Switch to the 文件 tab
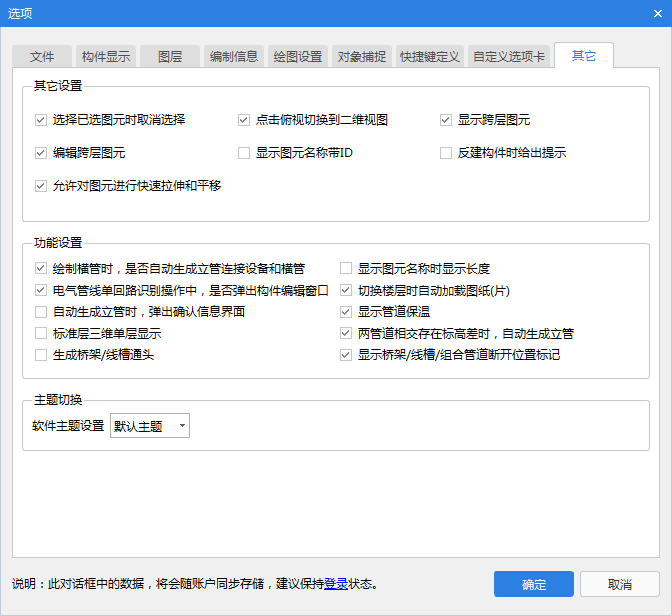 [42, 57]
